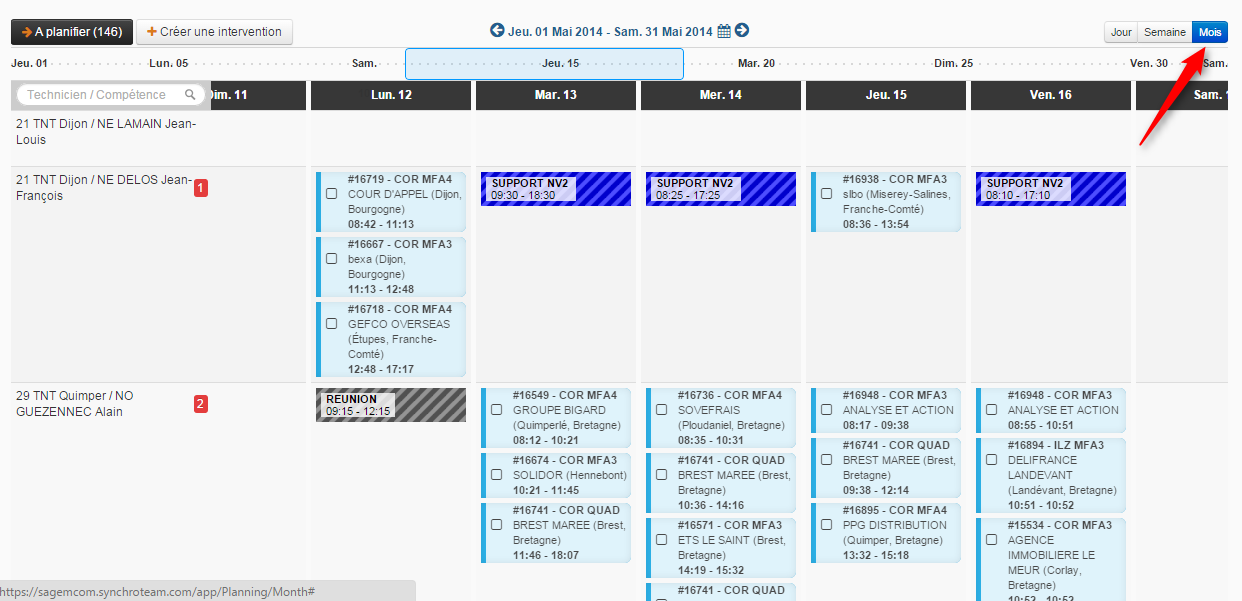
Task: Click red badge 2 beside GUEZENNEC Alain
Action: [x=201, y=404]
